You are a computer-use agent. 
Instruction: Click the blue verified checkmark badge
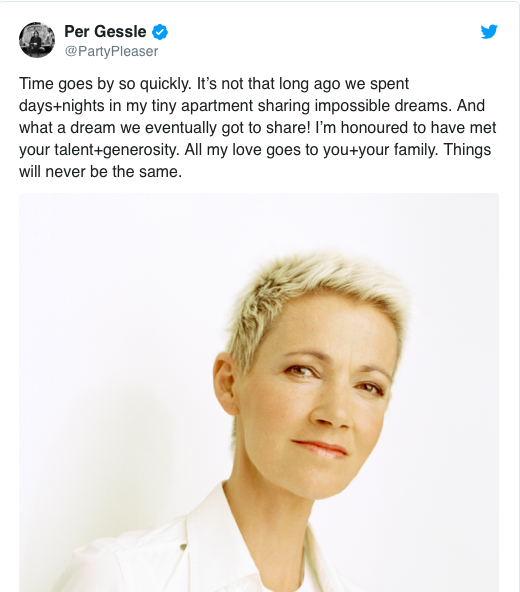[160, 32]
